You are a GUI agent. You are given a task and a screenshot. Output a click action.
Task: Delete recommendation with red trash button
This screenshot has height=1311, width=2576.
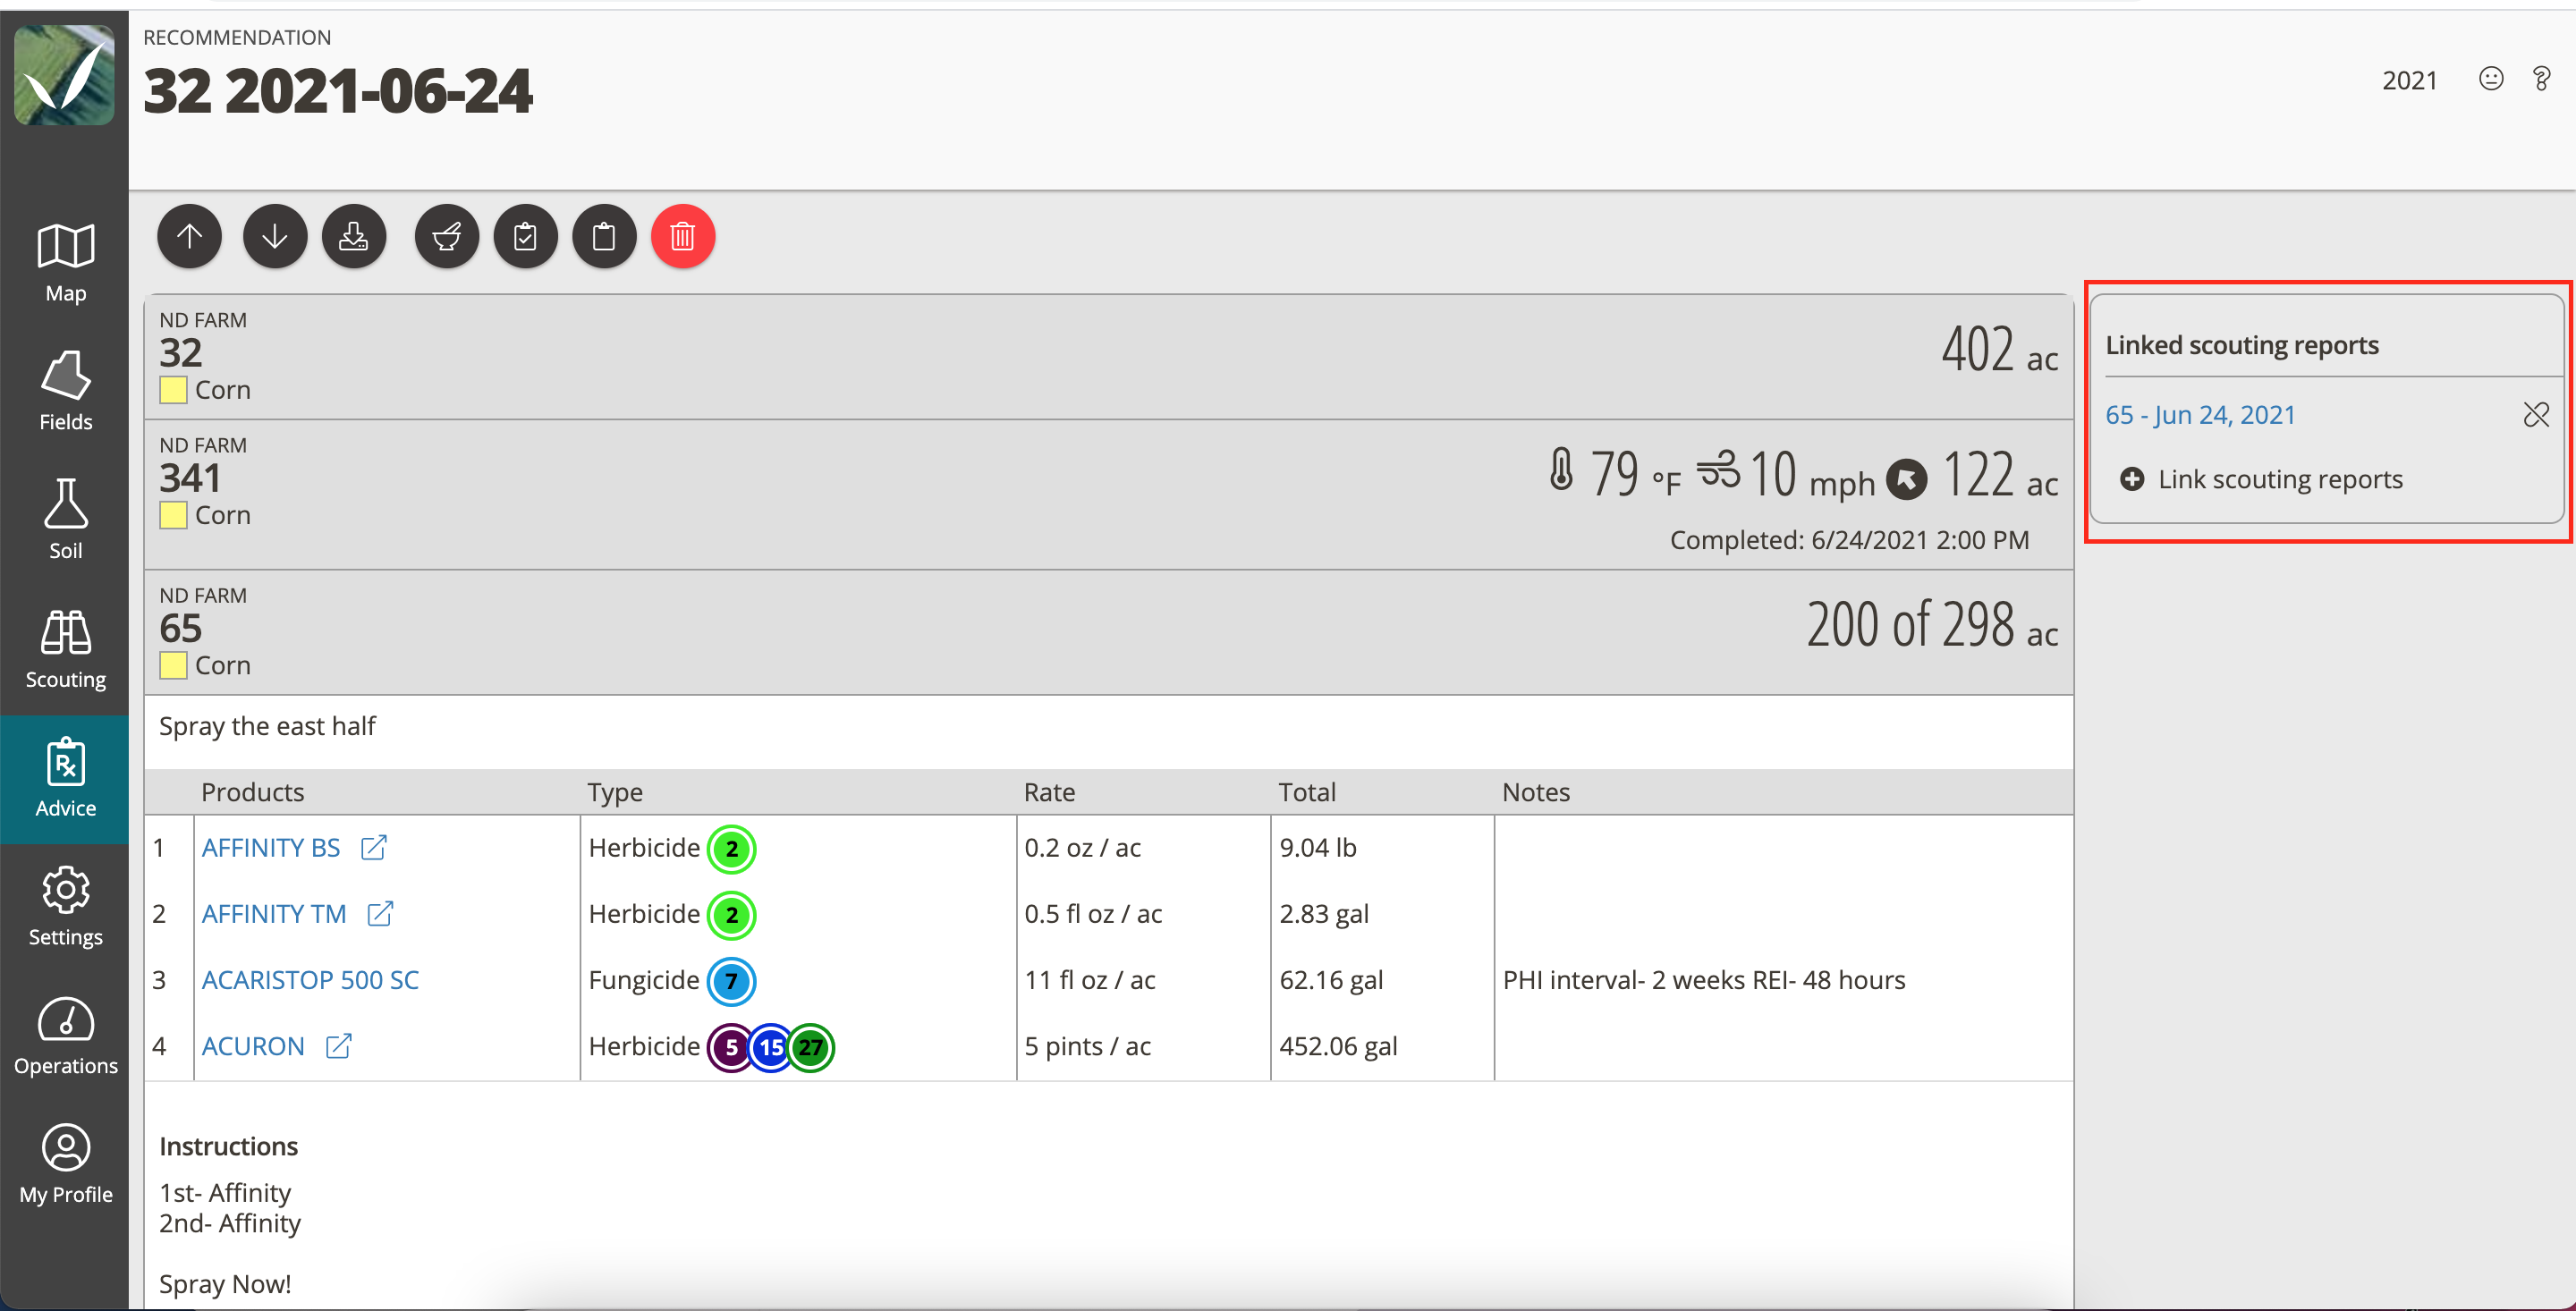[x=683, y=237]
